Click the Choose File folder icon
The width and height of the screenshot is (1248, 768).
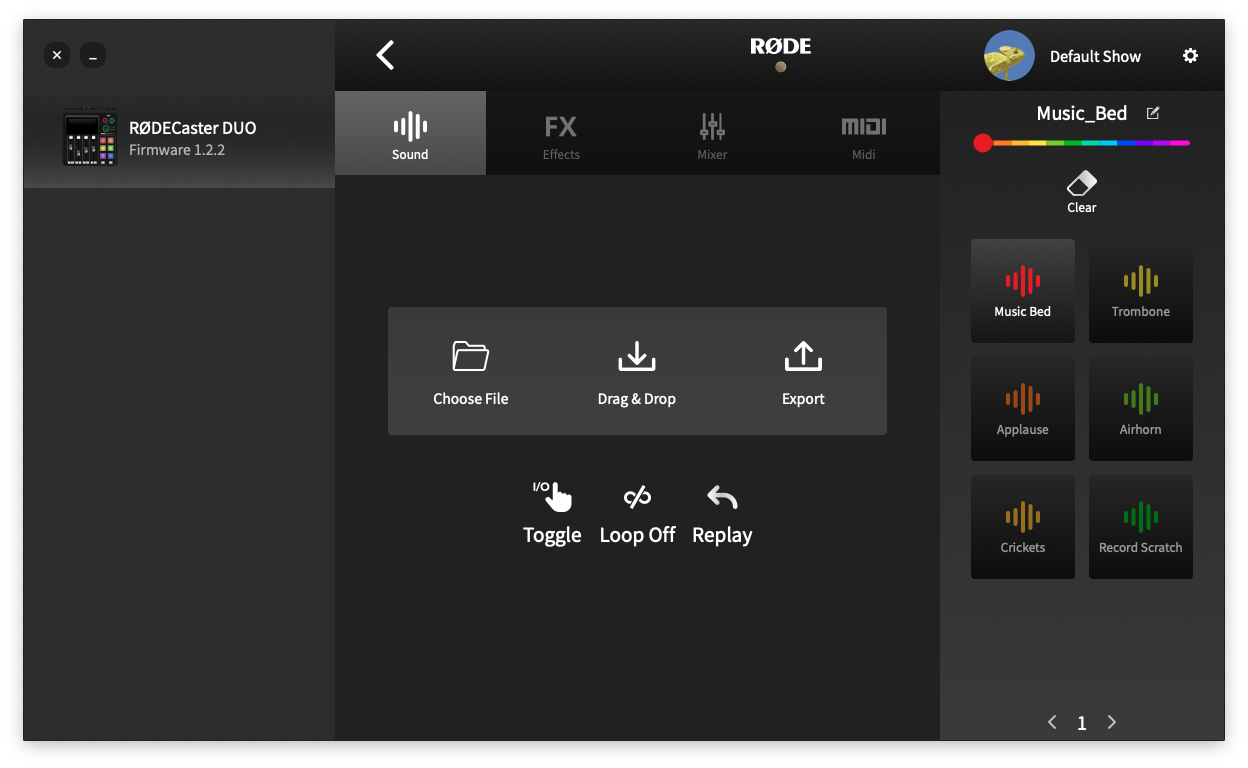tap(470, 356)
